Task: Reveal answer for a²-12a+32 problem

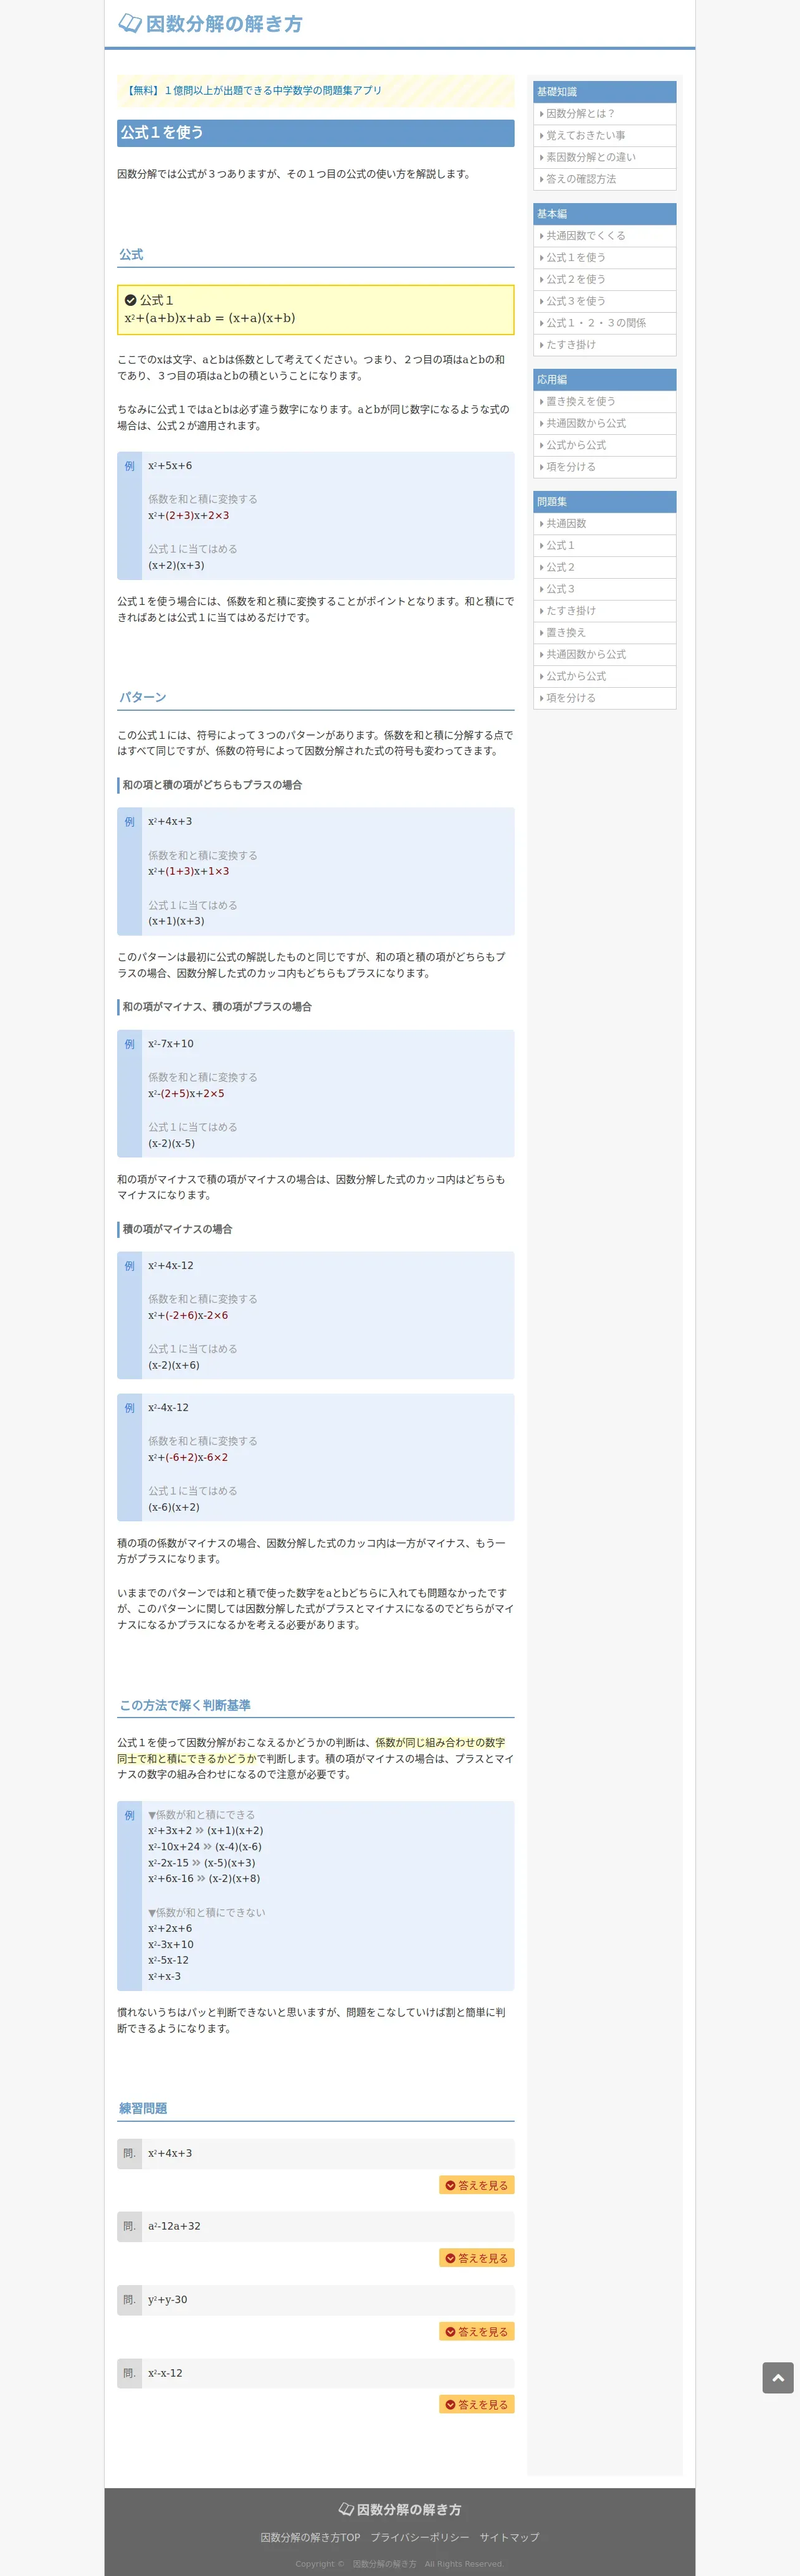Action: point(477,2258)
